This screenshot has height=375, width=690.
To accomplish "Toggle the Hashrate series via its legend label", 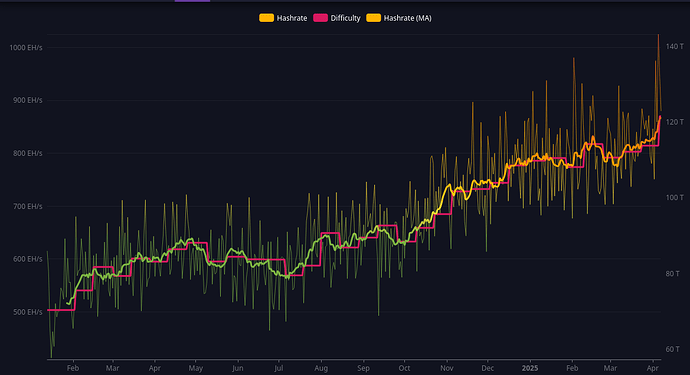I will pos(292,18).
